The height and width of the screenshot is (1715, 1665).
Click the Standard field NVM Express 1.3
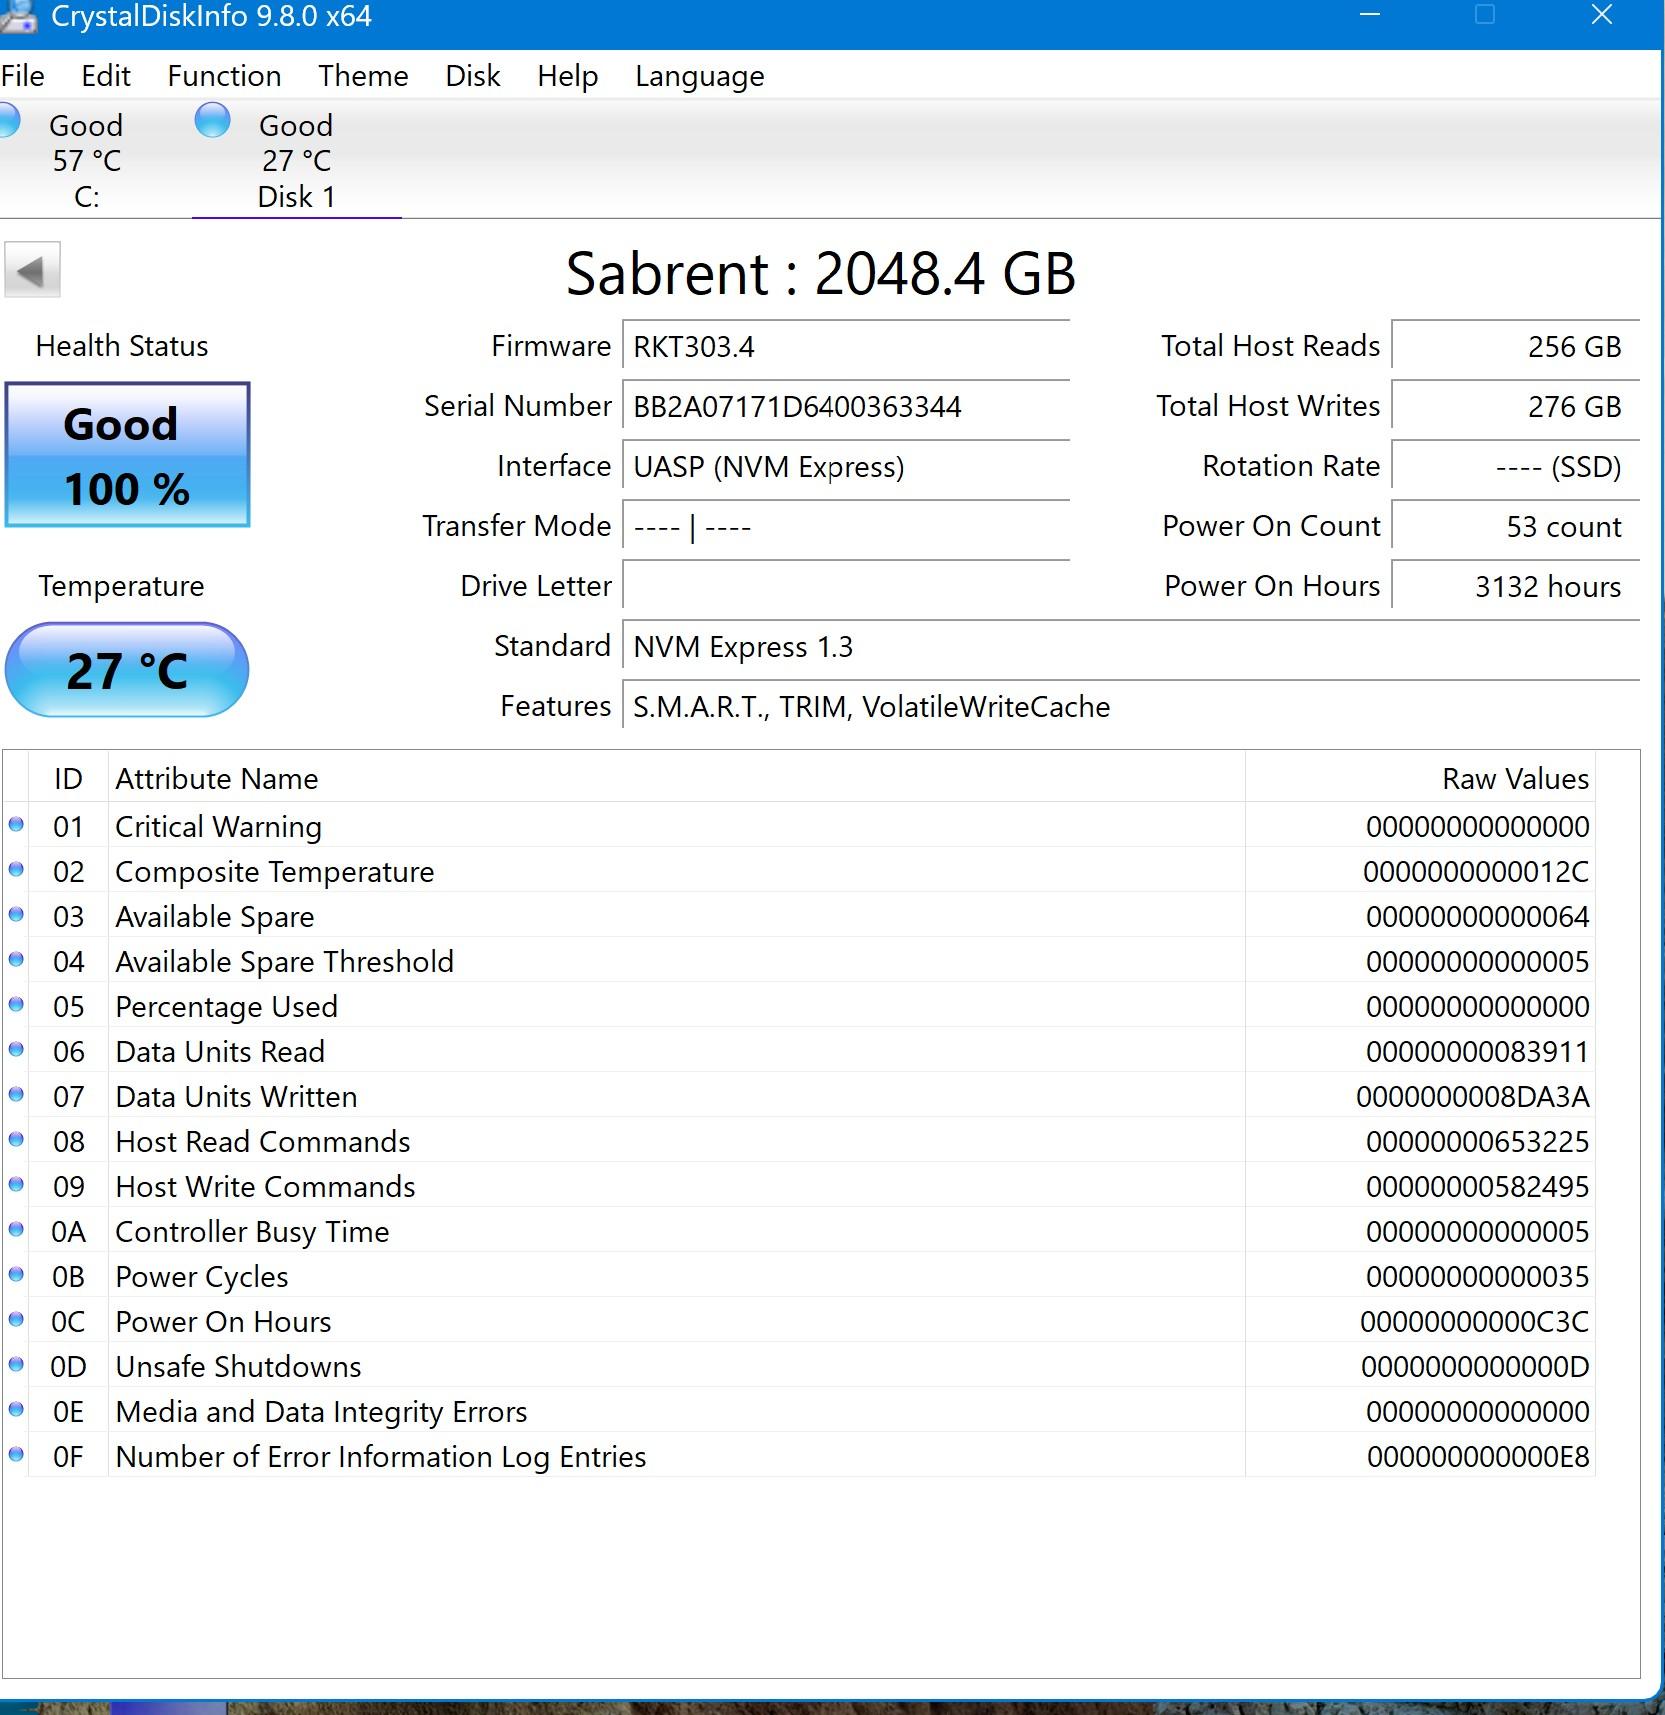click(1131, 647)
